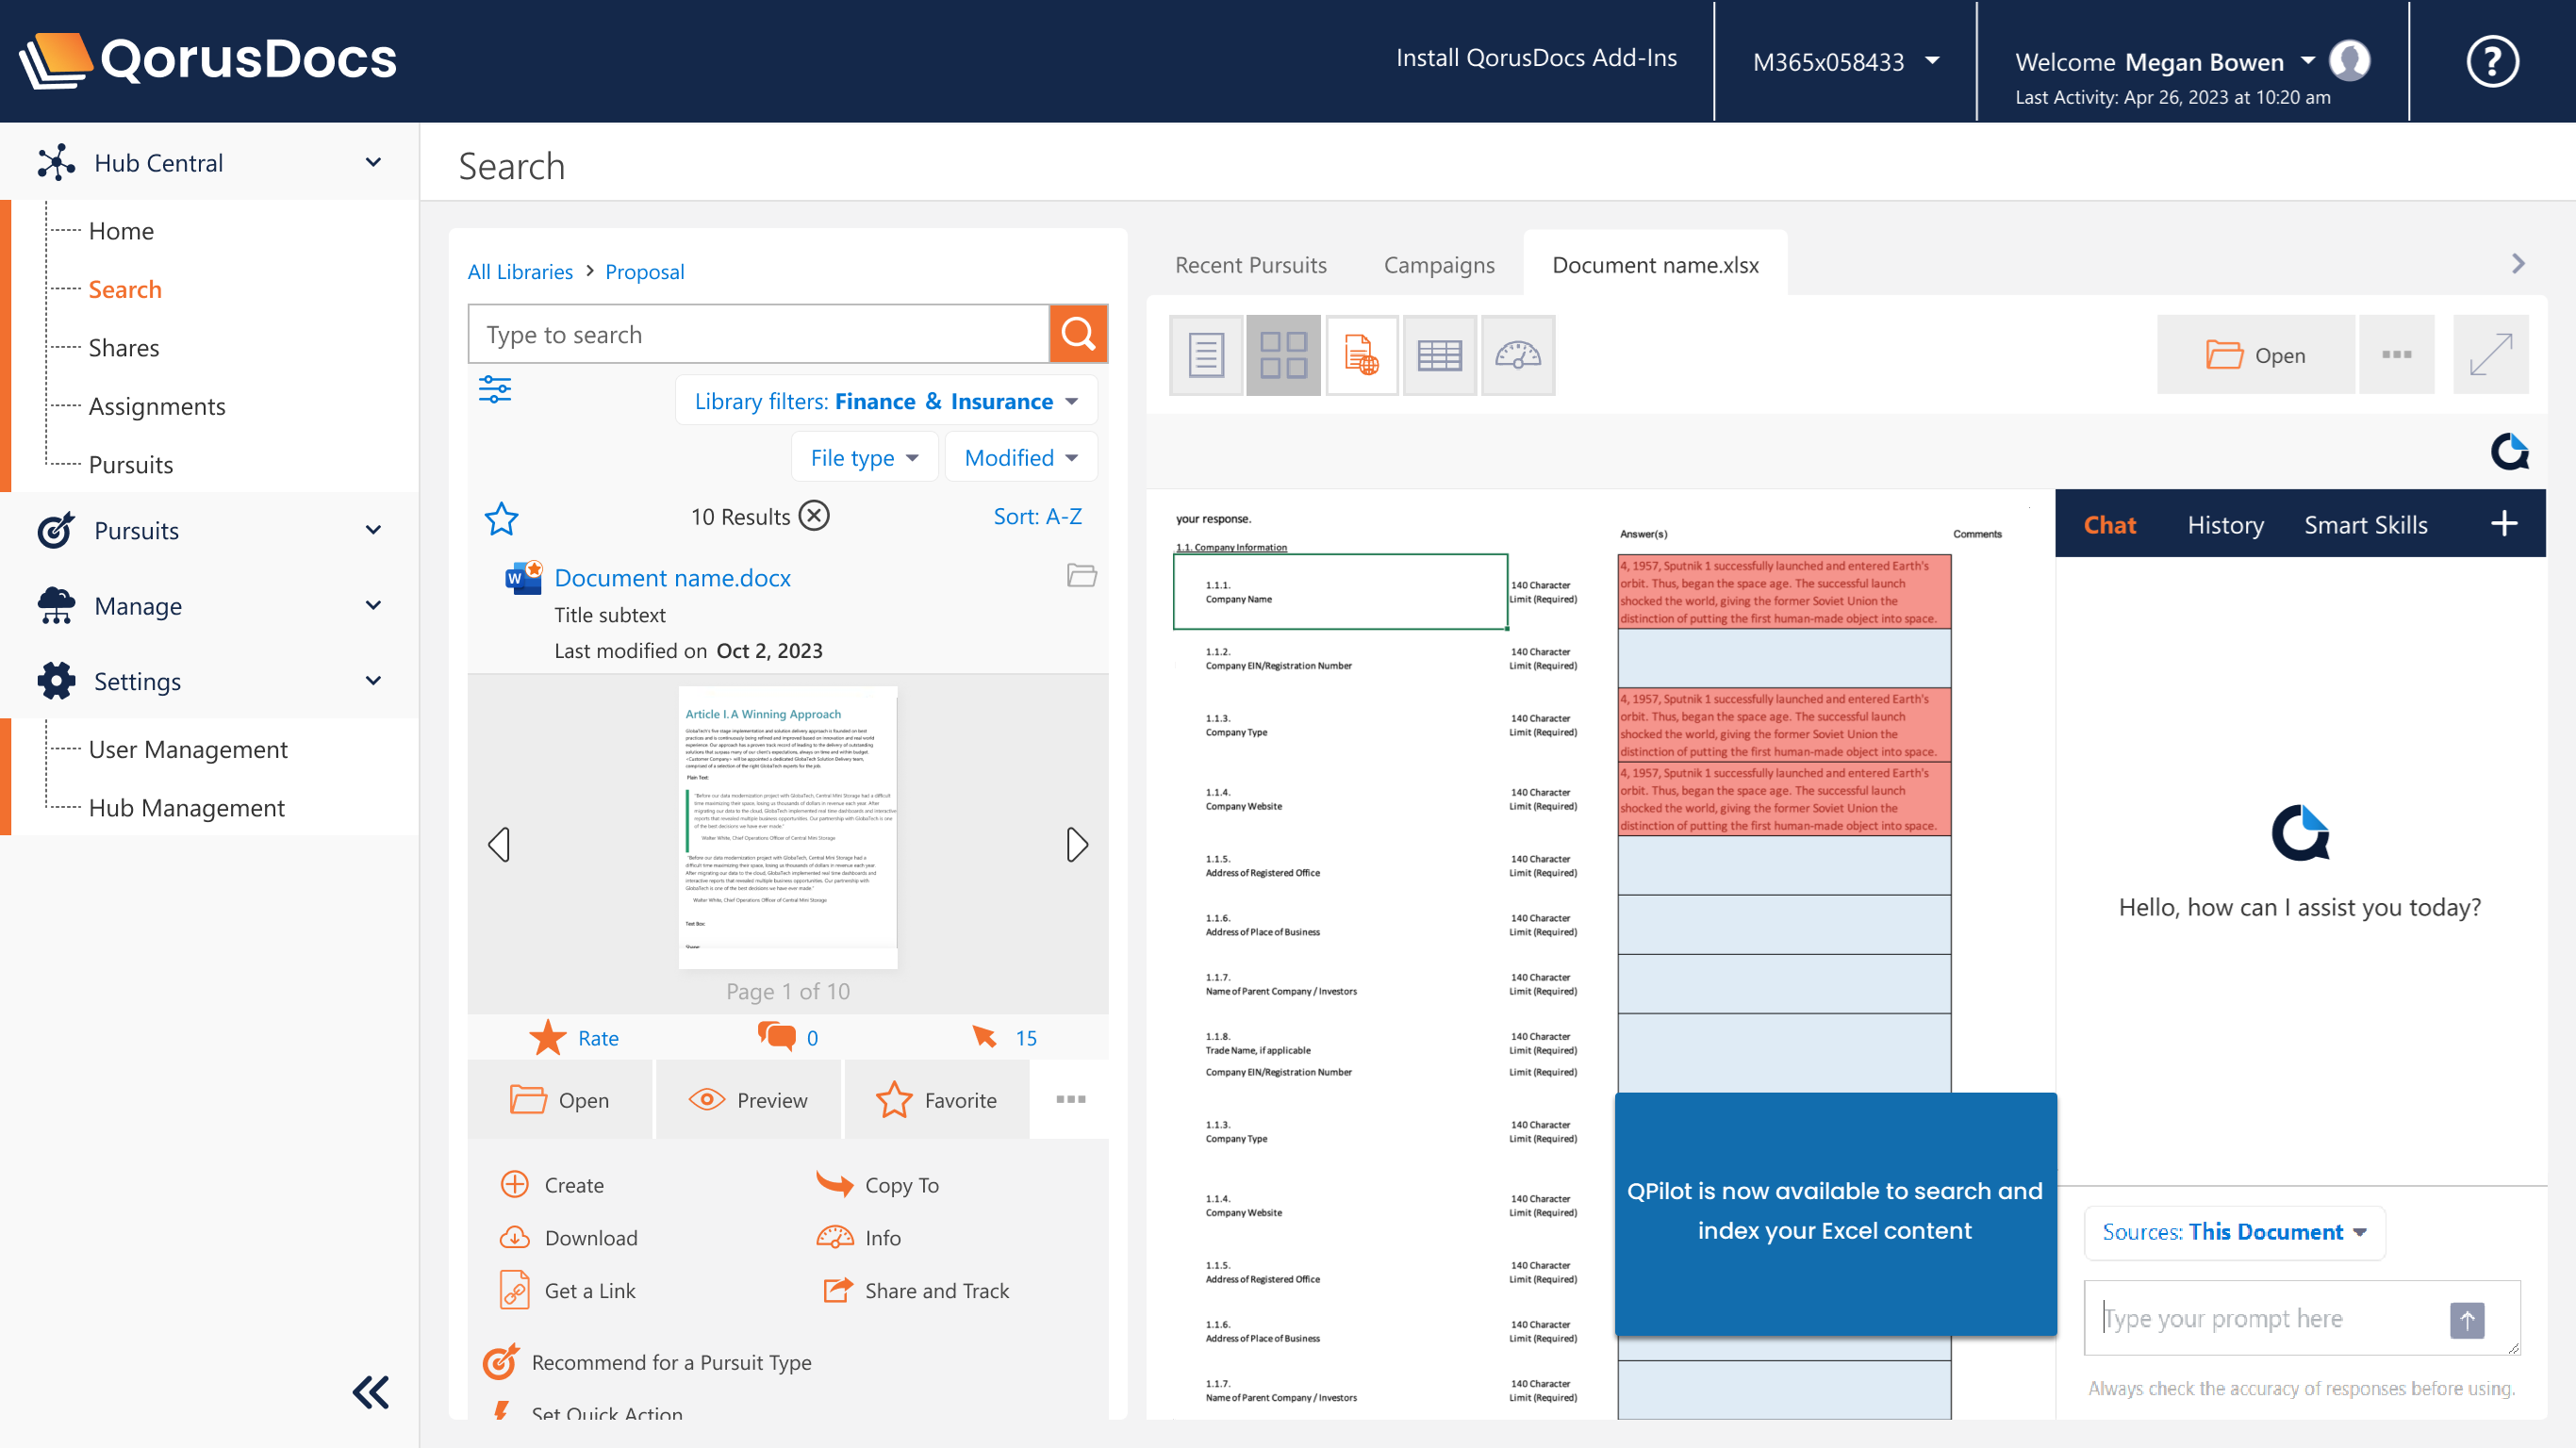Open the filter sliders icon
This screenshot has height=1448, width=2576.
(x=494, y=389)
